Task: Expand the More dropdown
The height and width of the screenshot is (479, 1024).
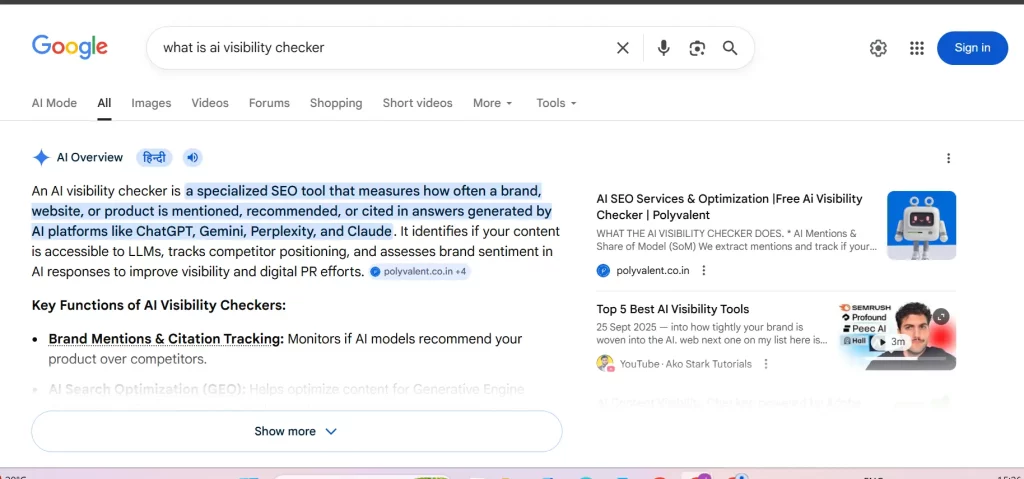Action: pos(492,103)
